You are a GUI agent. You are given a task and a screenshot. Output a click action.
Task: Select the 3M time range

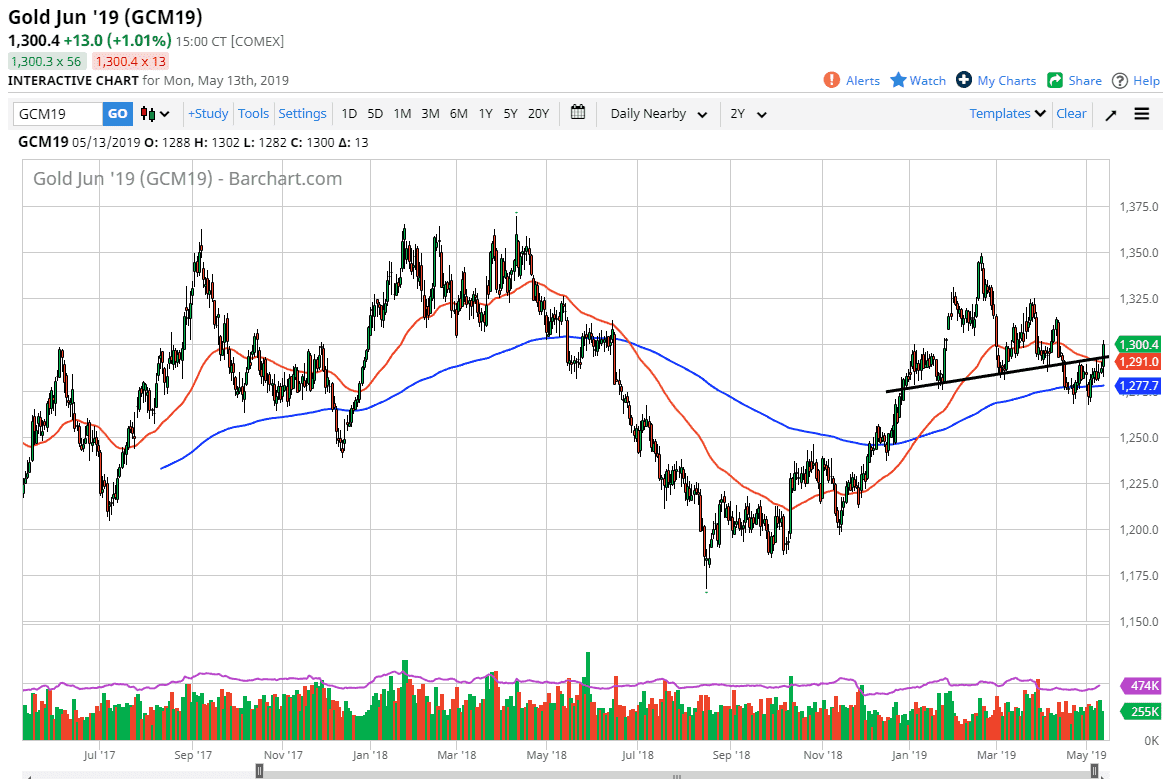click(430, 114)
